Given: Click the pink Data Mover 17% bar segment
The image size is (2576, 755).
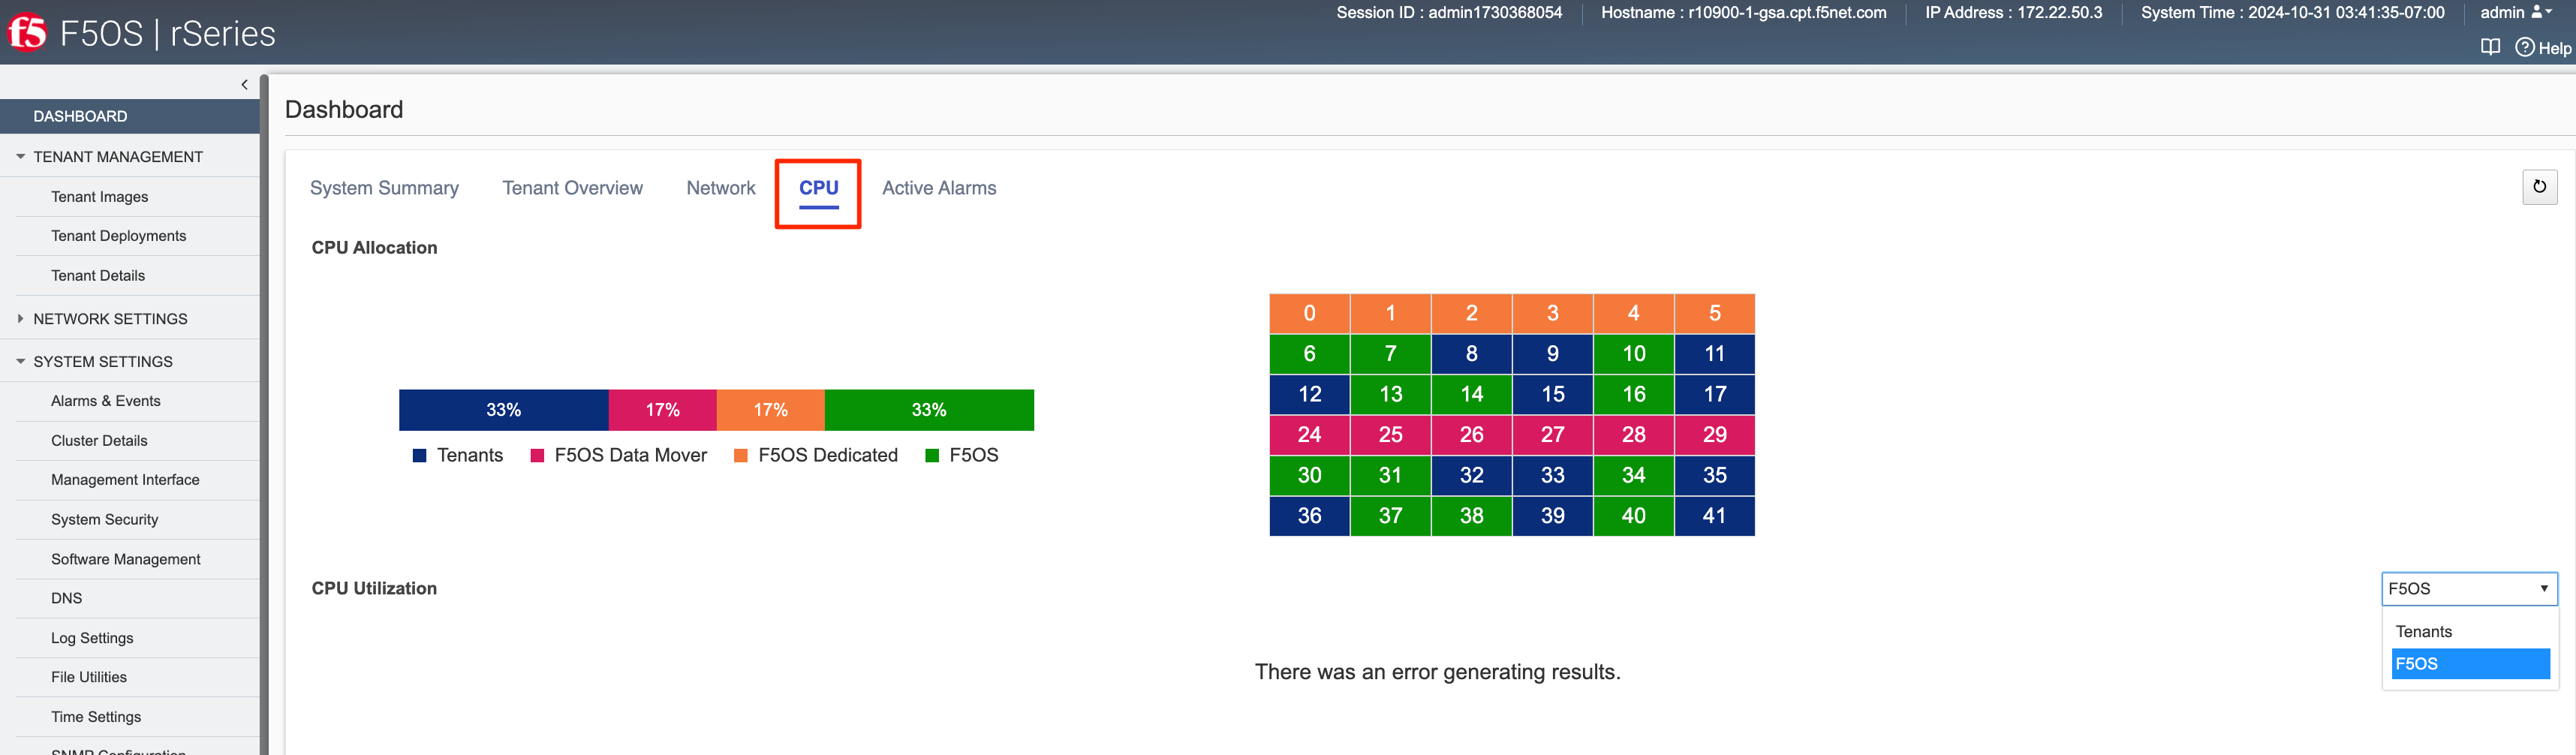Looking at the screenshot, I should coord(662,410).
